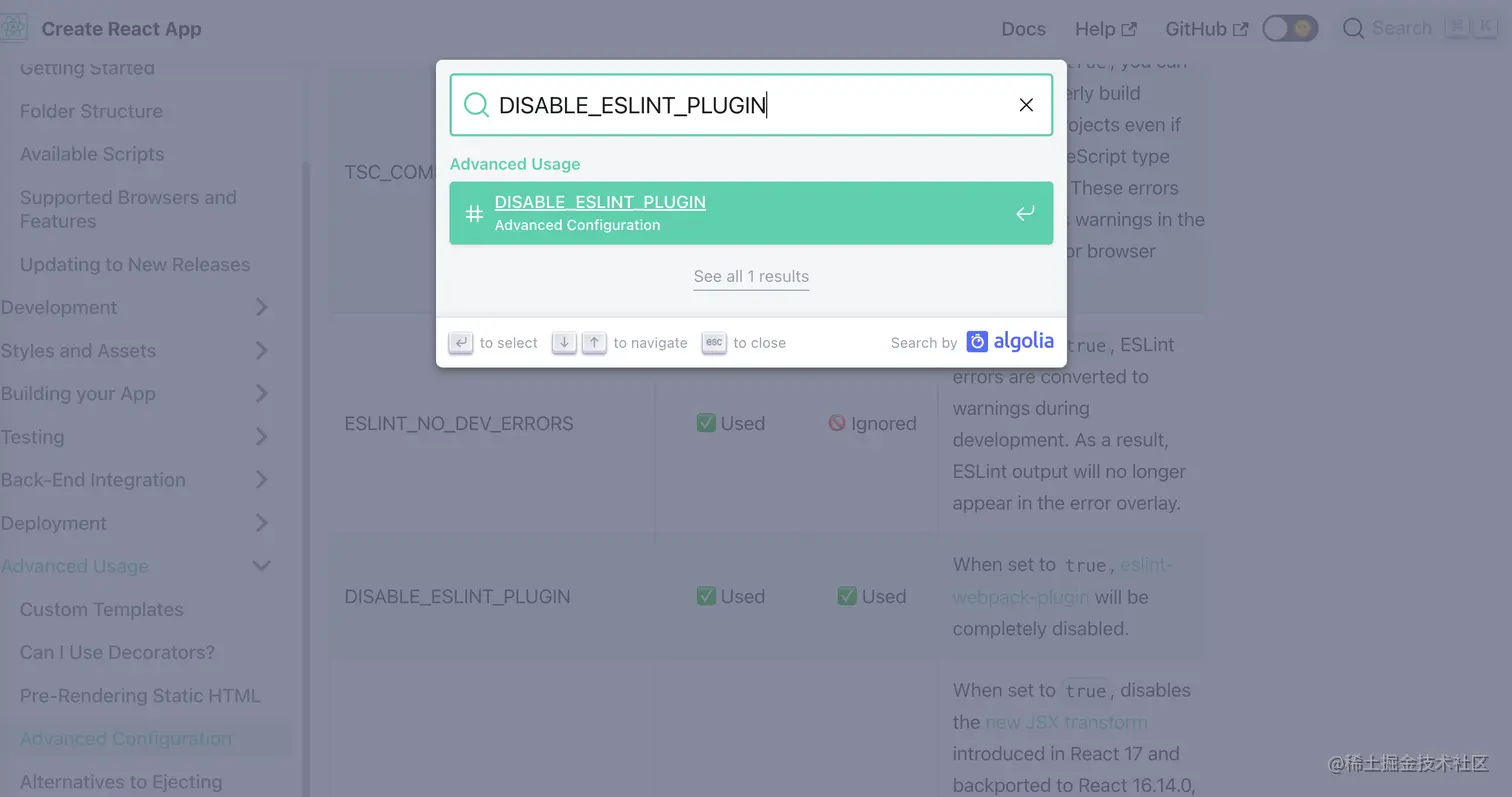Click the external link icon next to GitHub
The image size is (1512, 797).
(x=1240, y=29)
